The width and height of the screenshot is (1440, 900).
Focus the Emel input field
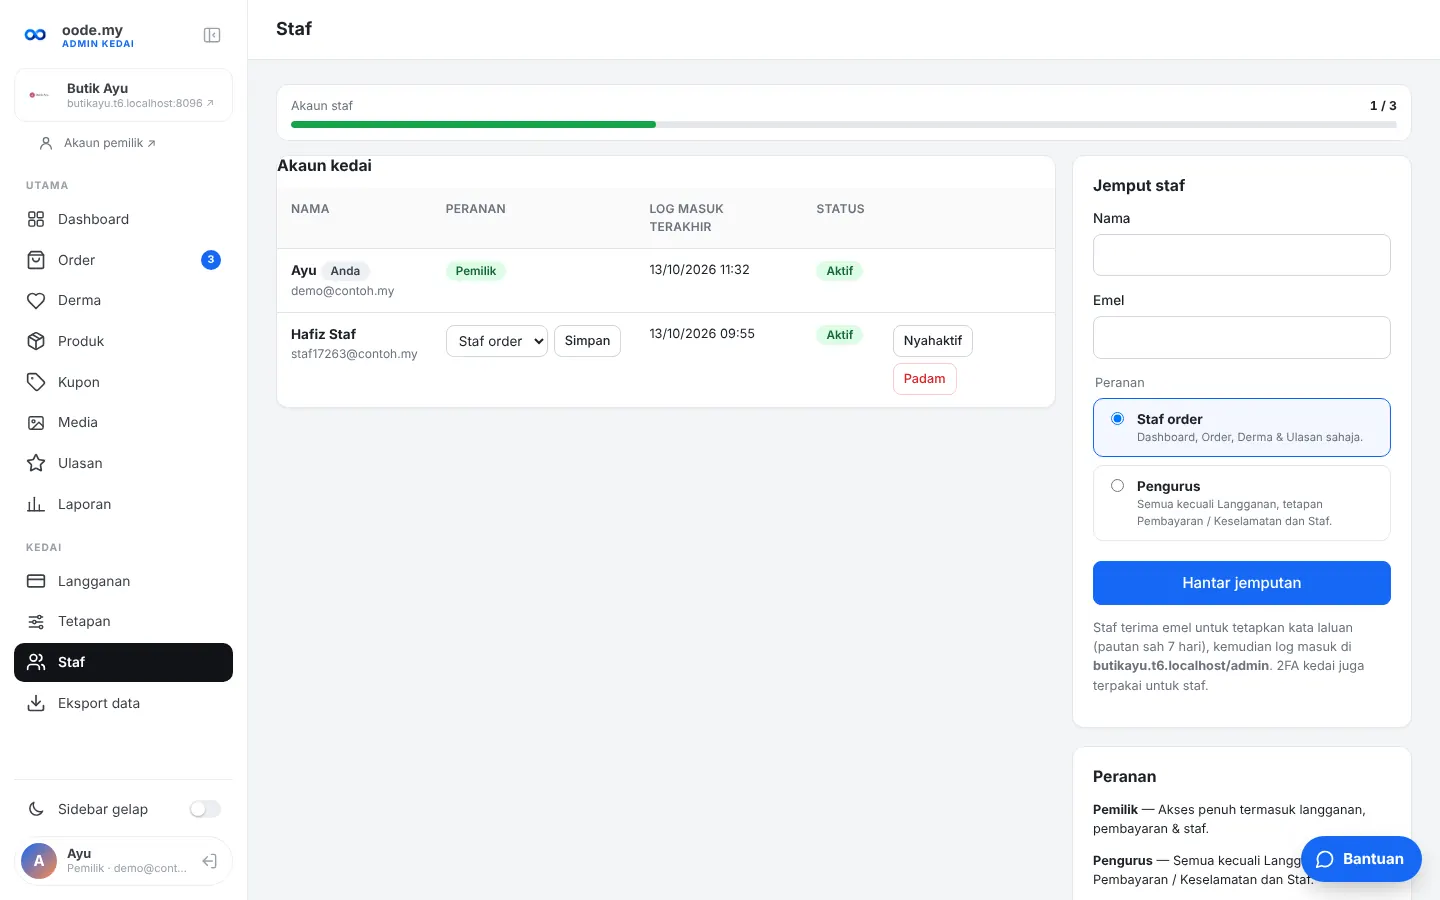(x=1242, y=337)
